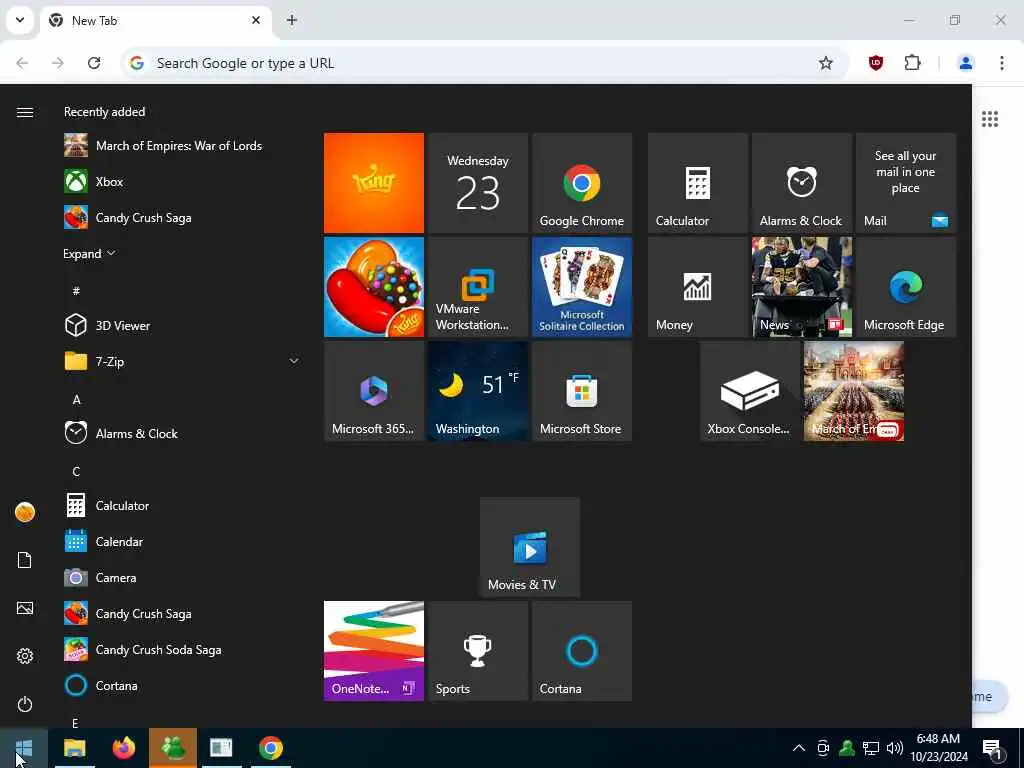
Task: Open the OneNote tile
Action: coord(374,650)
